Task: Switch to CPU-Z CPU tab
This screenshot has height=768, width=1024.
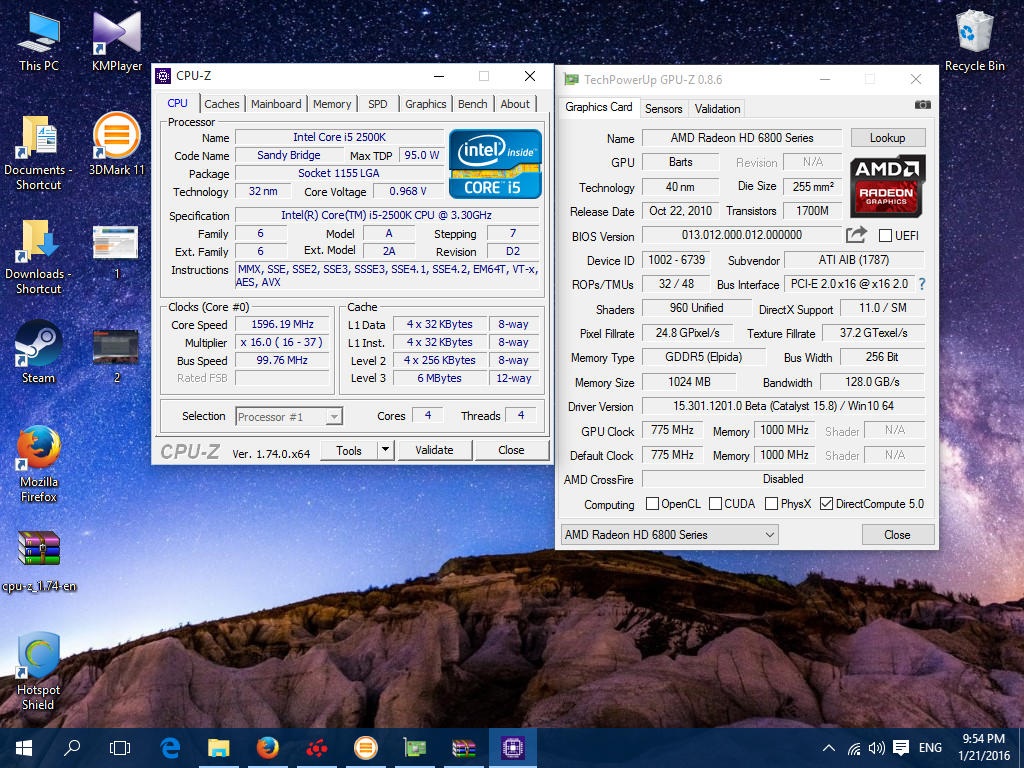Action: [177, 103]
